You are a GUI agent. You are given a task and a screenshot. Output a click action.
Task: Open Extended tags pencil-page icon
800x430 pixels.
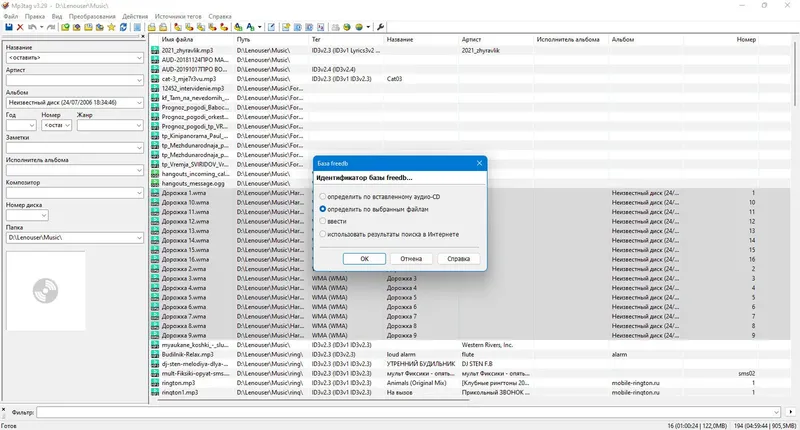271,27
